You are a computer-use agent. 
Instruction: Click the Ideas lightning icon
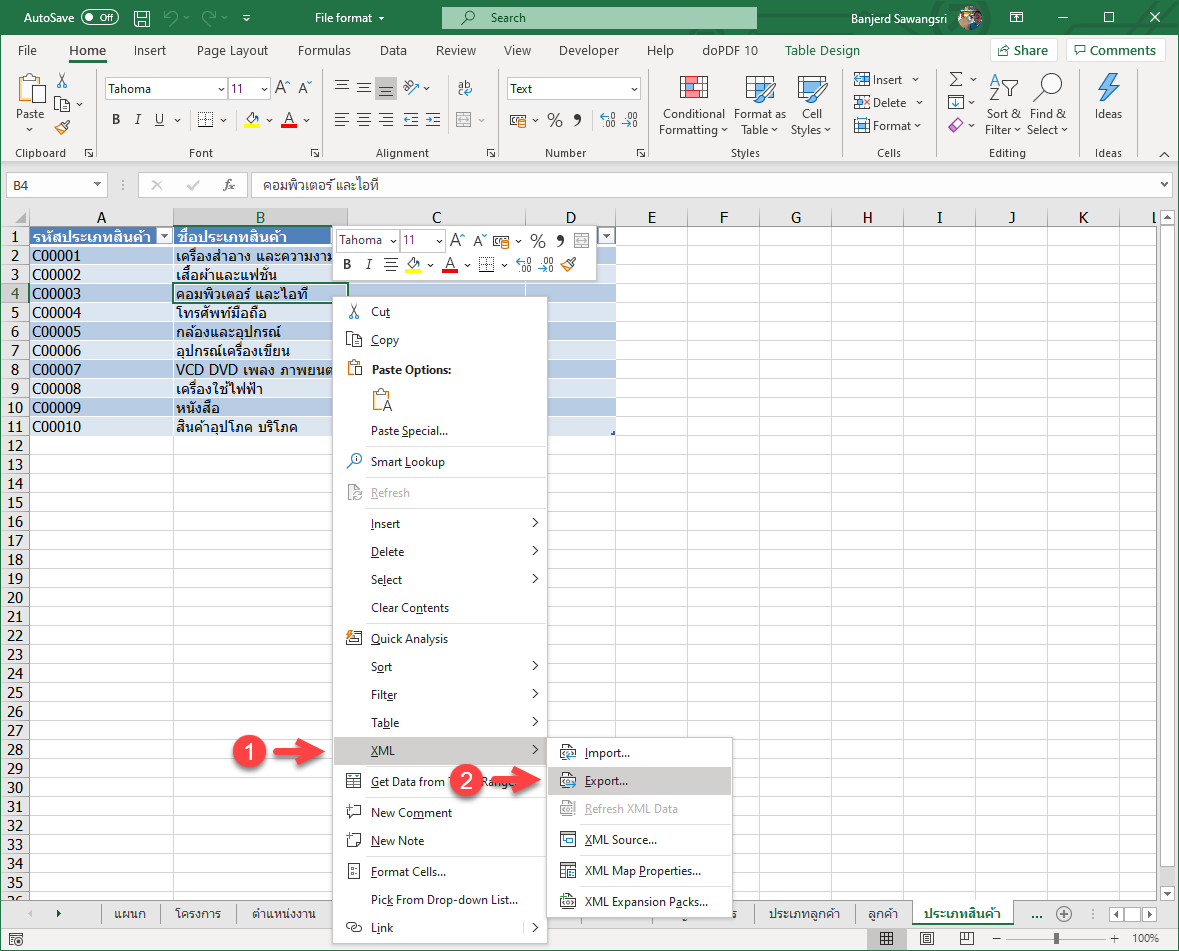[x=1108, y=98]
